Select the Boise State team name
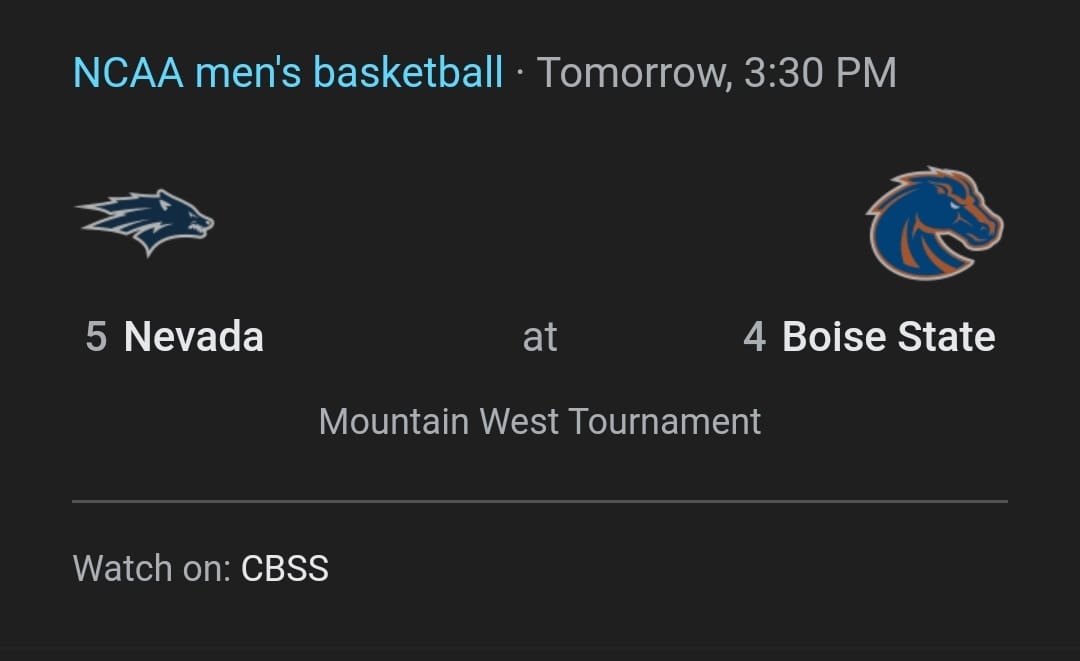This screenshot has width=1080, height=661. coord(888,337)
